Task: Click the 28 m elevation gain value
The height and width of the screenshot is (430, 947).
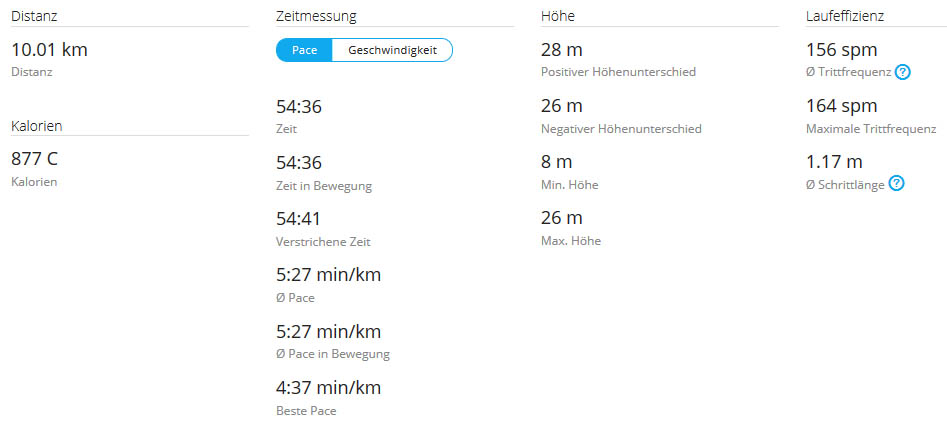Action: click(x=561, y=50)
